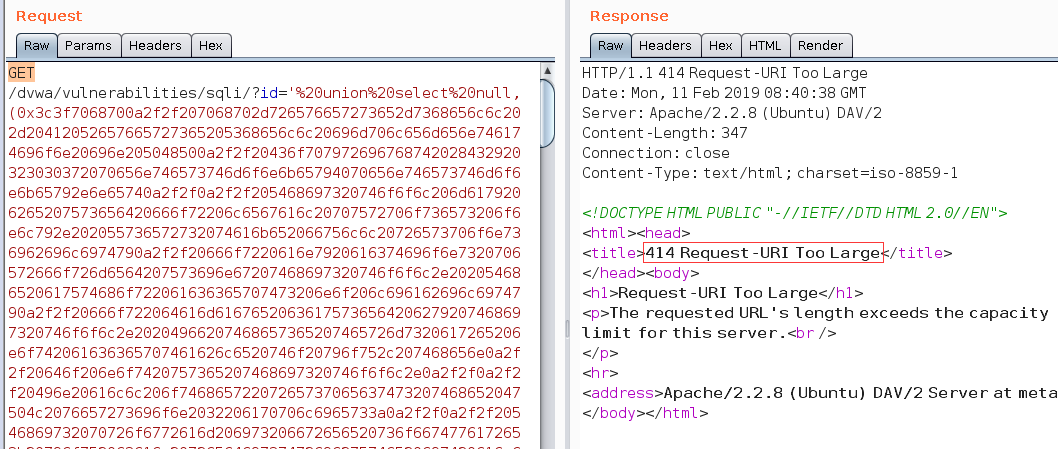The width and height of the screenshot is (1058, 449).
Task: Click the request path /dvwa/vulnerabilities/sqli/
Action: 128,93
